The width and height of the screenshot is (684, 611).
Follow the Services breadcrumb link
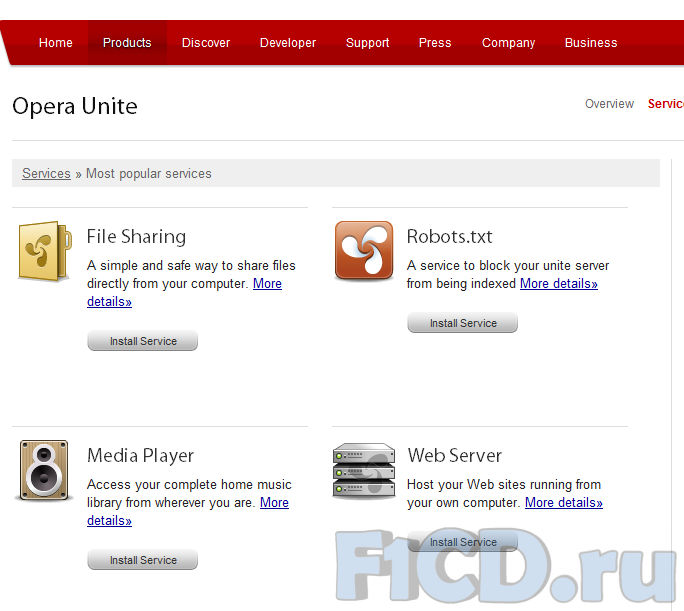46,174
